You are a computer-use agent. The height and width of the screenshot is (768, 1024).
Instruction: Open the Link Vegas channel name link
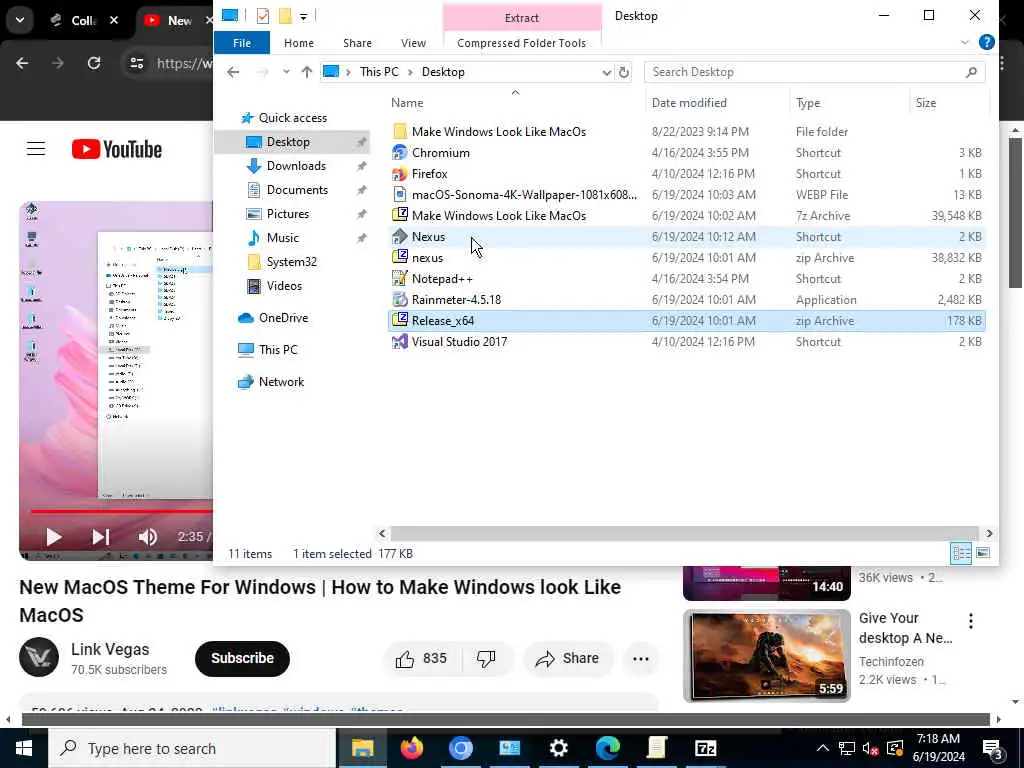coord(110,649)
